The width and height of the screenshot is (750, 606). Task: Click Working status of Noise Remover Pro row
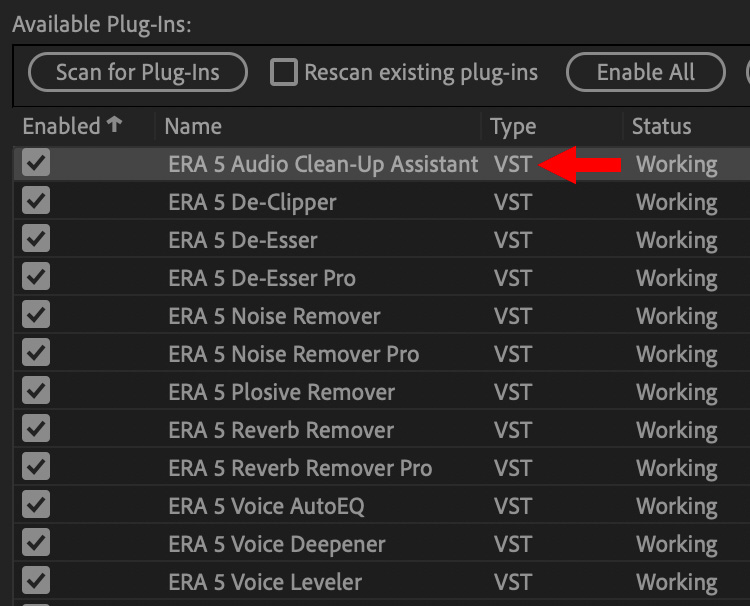[677, 355]
